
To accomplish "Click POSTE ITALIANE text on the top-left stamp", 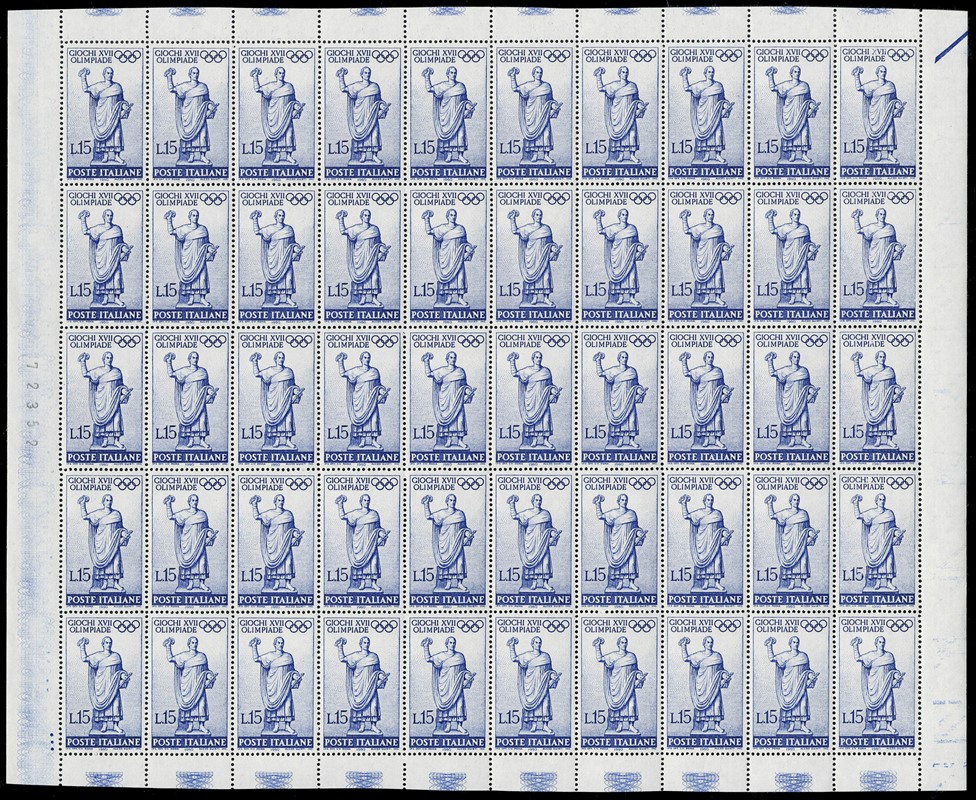I will pyautogui.click(x=104, y=171).
